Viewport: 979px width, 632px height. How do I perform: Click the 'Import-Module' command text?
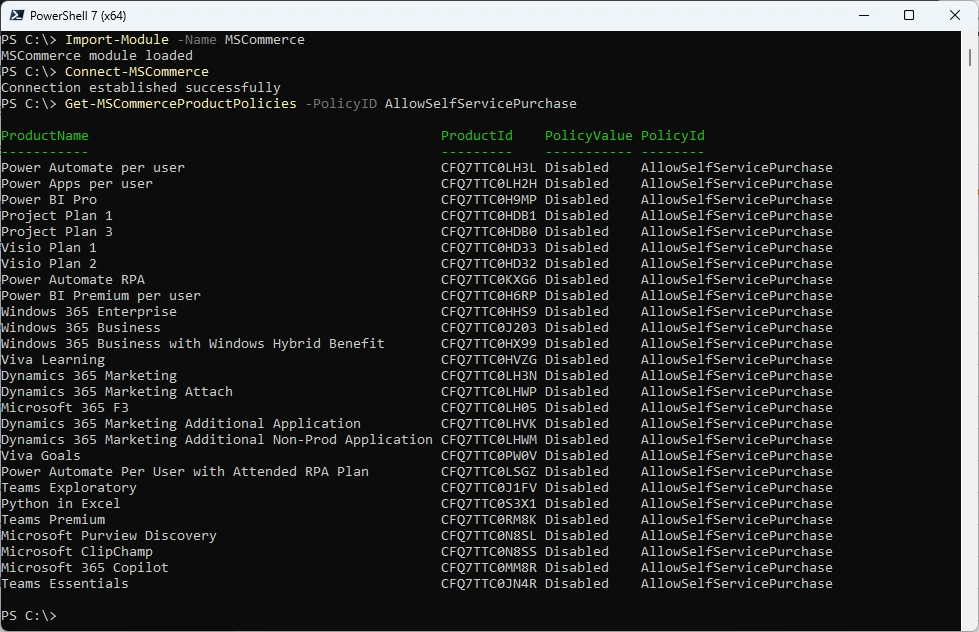(117, 39)
